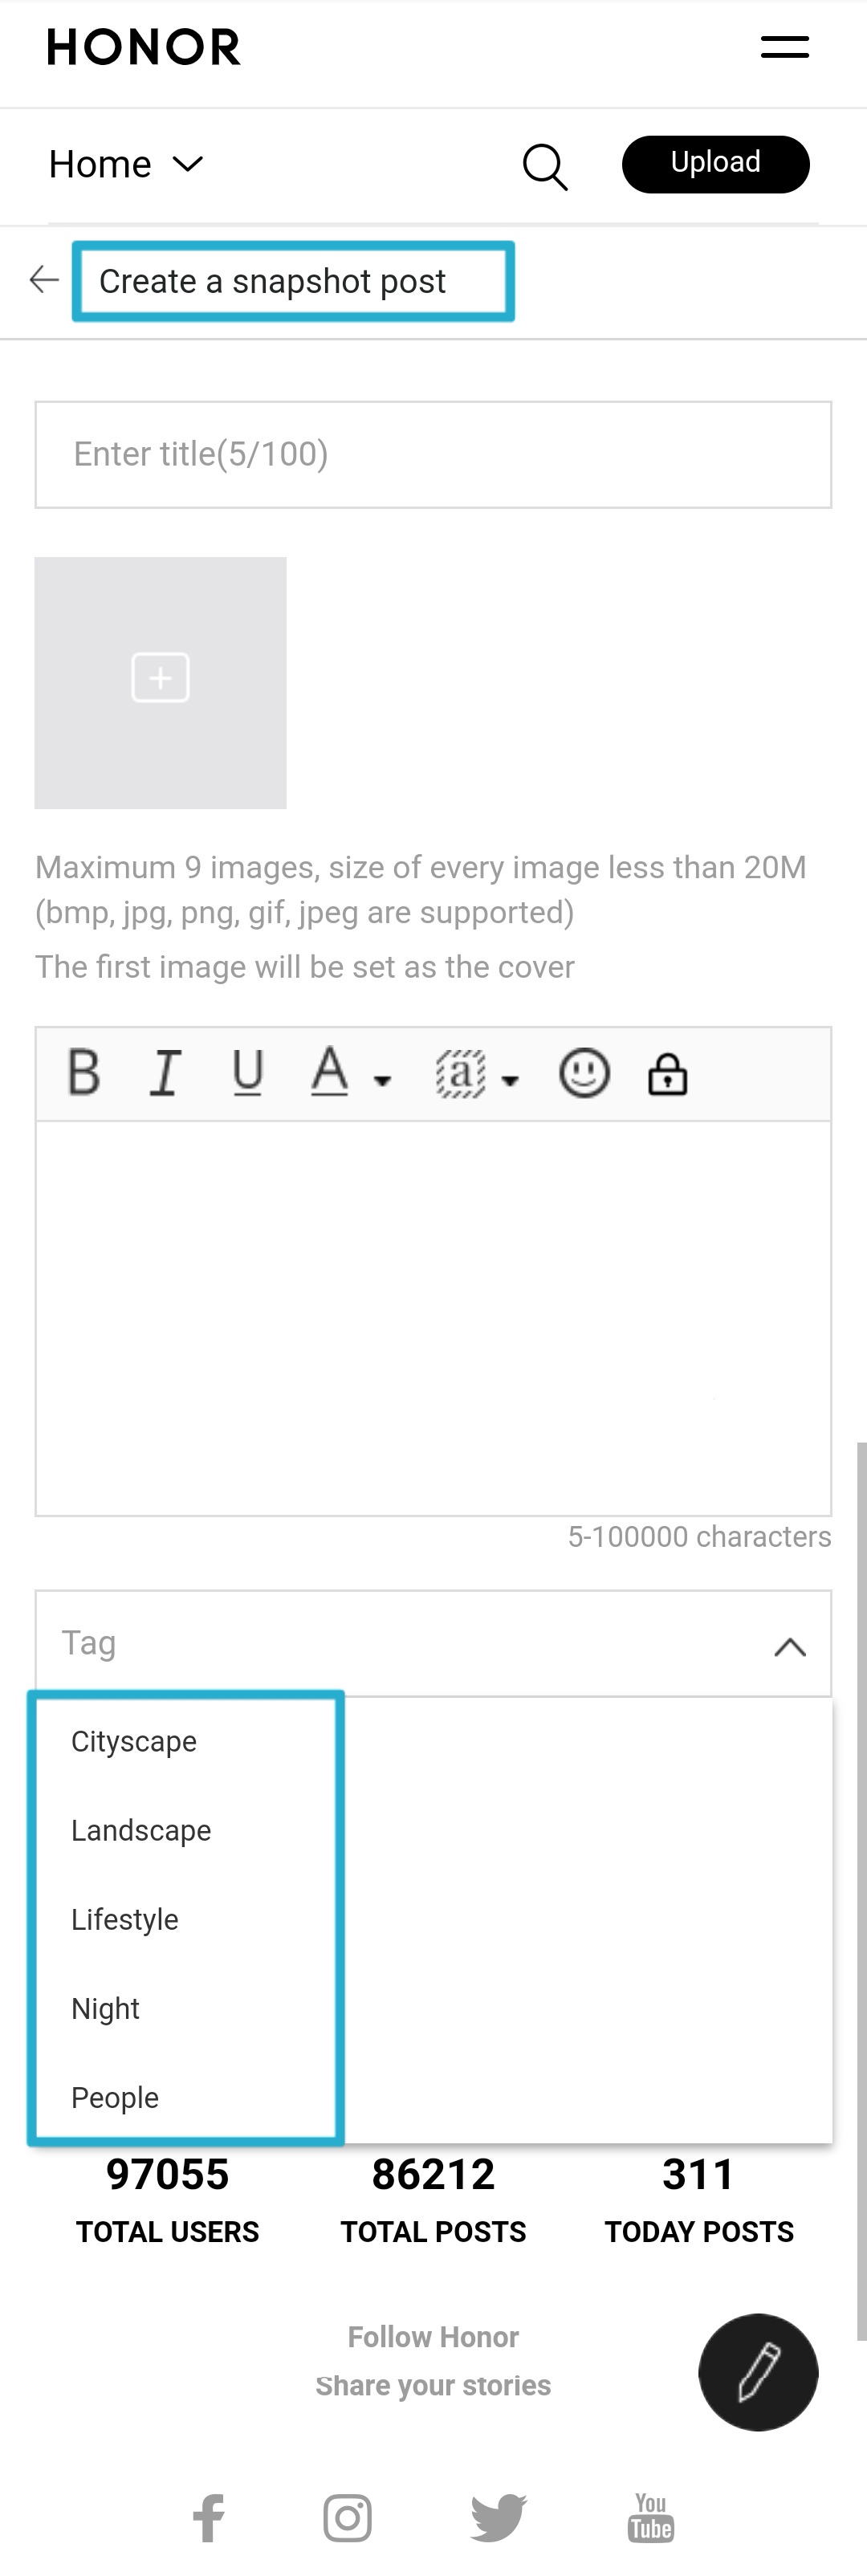Click the floating pencil compose icon

tap(758, 2372)
